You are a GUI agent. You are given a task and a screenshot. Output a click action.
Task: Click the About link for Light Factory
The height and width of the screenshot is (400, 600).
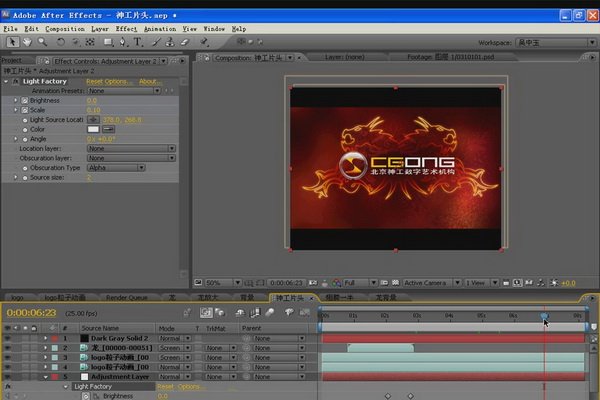pos(150,81)
